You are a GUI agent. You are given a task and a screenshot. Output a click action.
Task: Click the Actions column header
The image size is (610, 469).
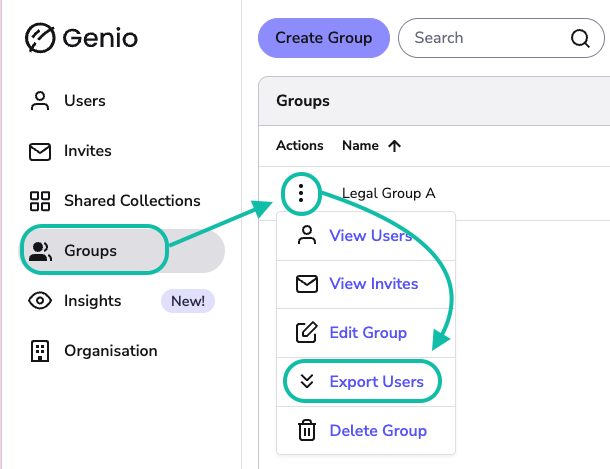(x=300, y=146)
